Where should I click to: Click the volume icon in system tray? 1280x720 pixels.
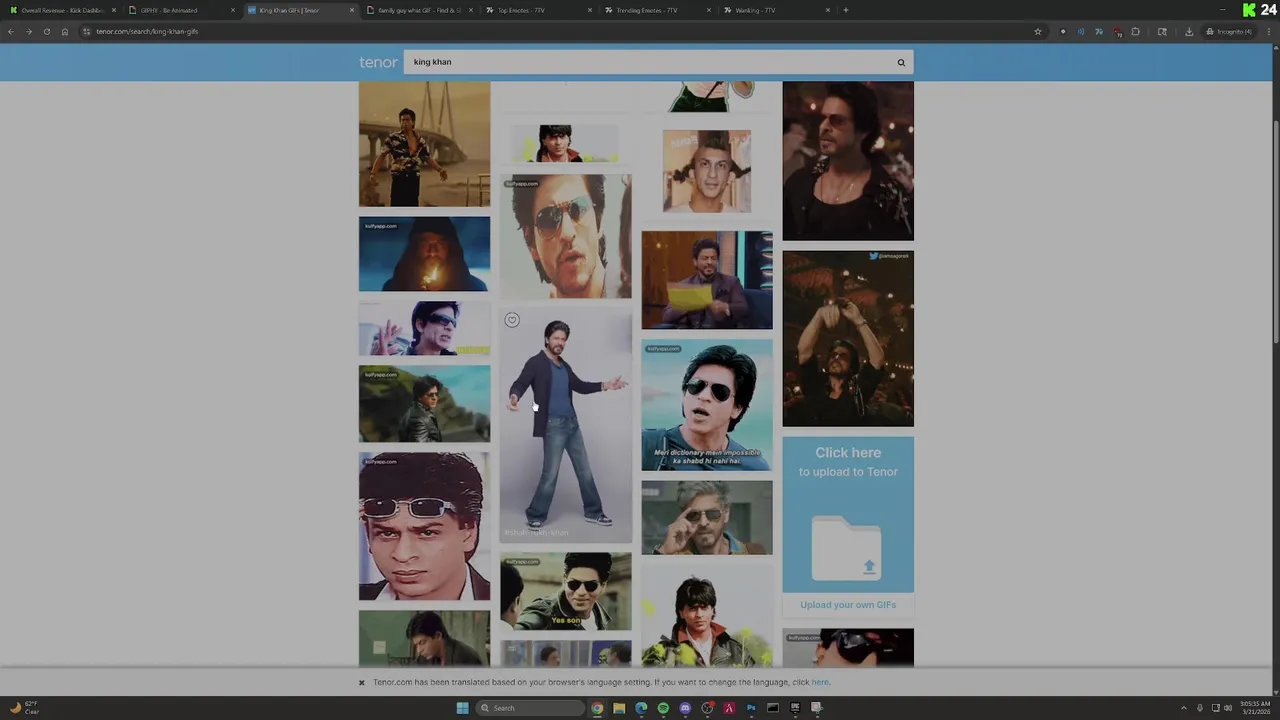tap(1228, 708)
